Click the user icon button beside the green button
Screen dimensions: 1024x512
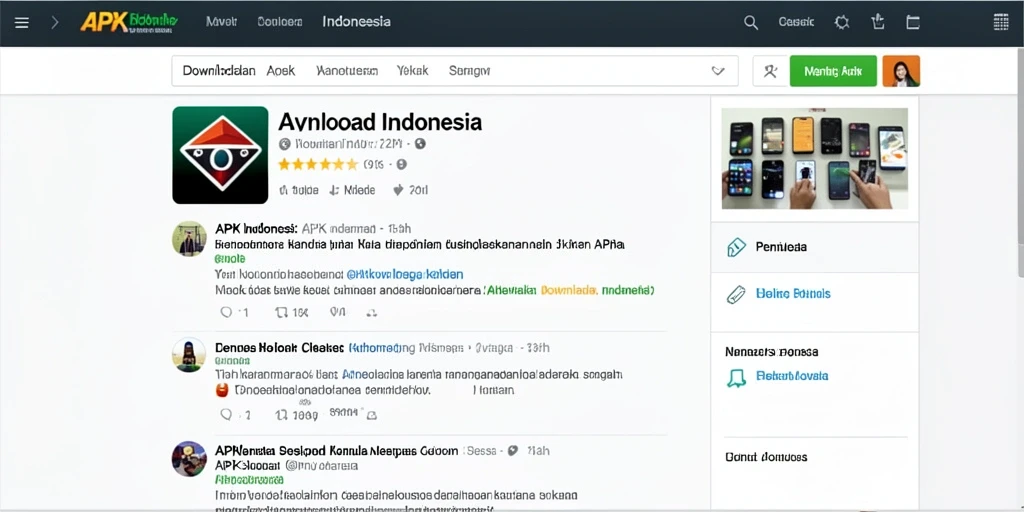pos(770,71)
